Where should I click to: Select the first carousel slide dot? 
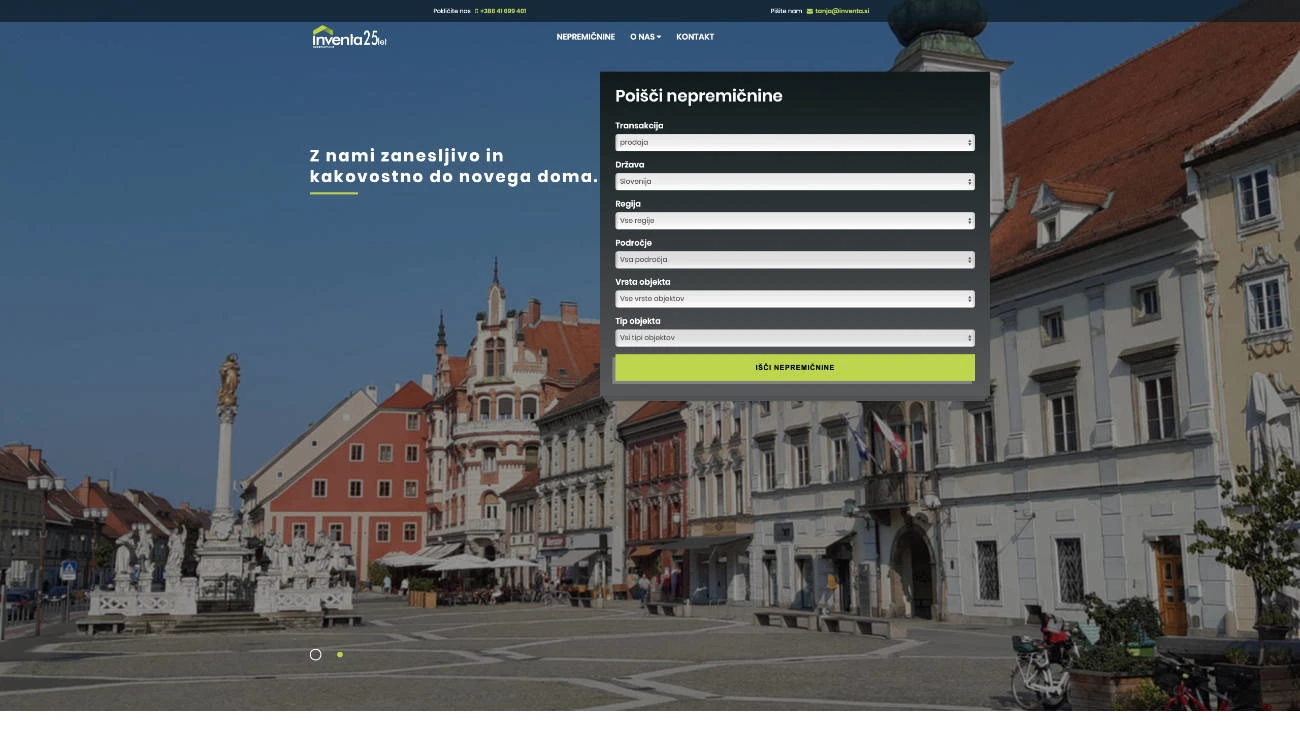click(x=315, y=654)
